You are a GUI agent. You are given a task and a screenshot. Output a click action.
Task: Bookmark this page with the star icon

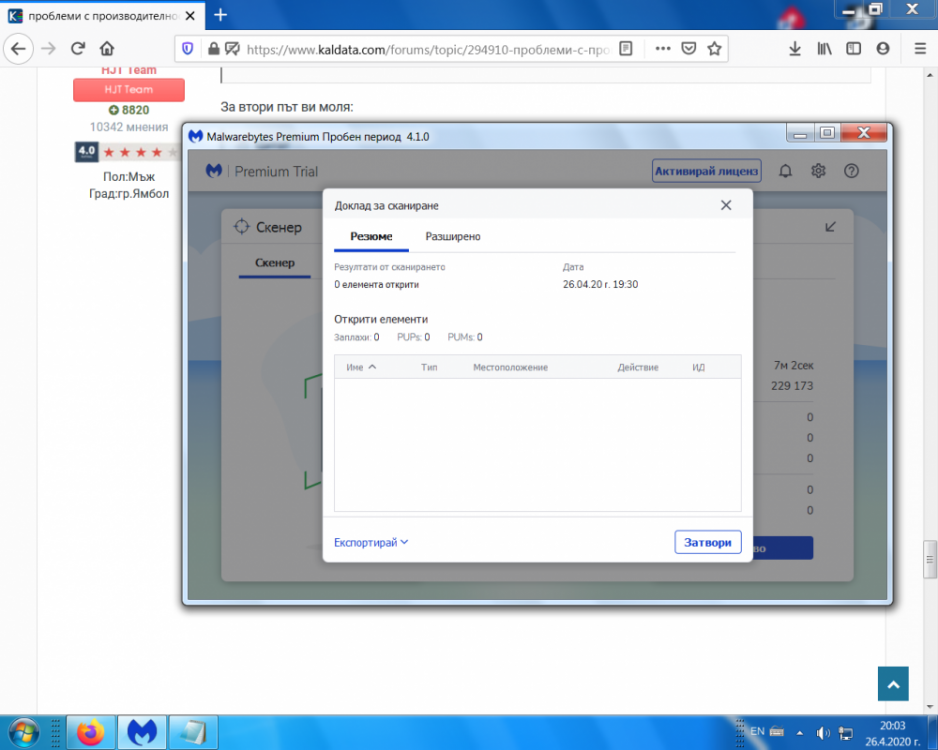click(x=714, y=48)
